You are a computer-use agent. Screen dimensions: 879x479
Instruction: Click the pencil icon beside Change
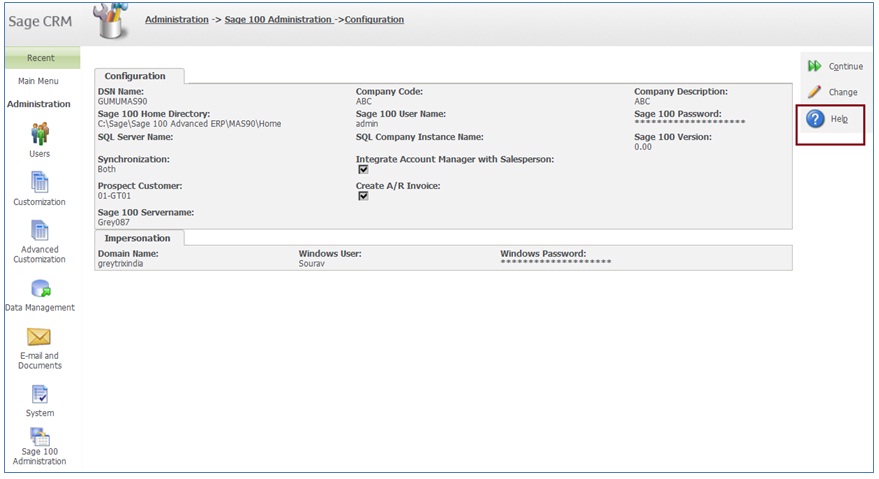point(815,91)
